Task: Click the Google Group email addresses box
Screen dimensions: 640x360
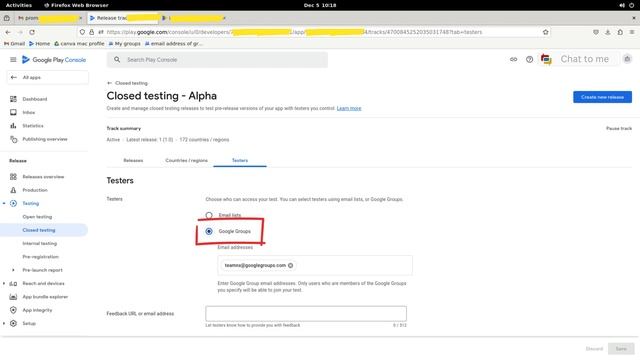Action: point(315,265)
